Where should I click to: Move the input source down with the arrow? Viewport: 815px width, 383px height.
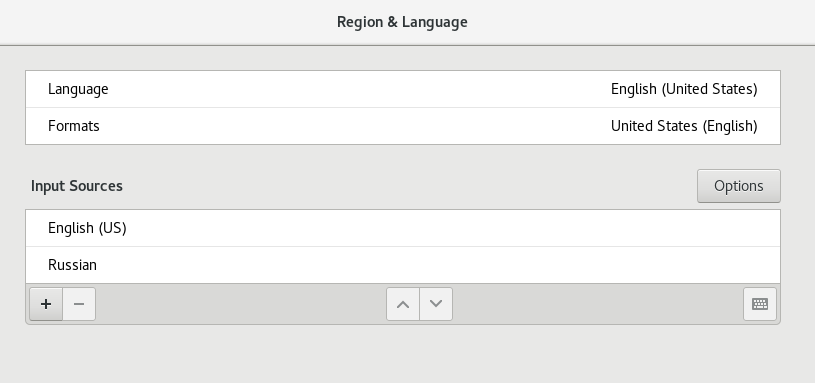click(x=436, y=304)
